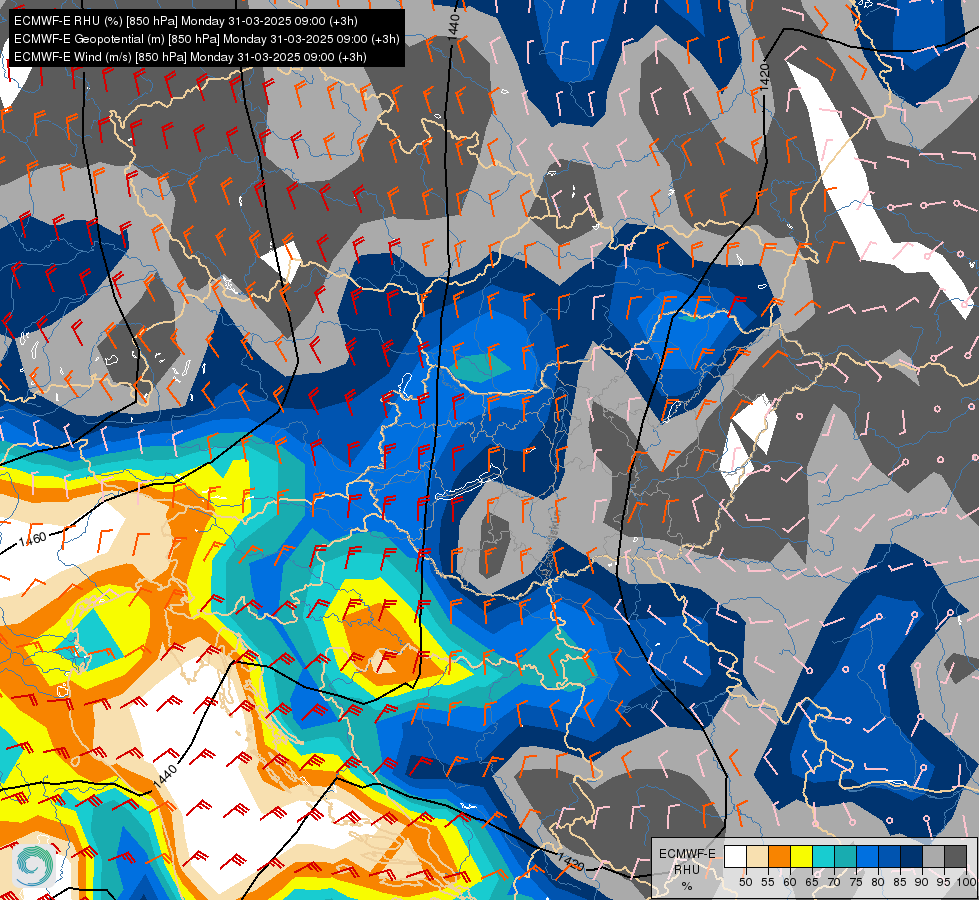The width and height of the screenshot is (979, 900).
Task: Click the legend tick value 90
Action: point(922,882)
